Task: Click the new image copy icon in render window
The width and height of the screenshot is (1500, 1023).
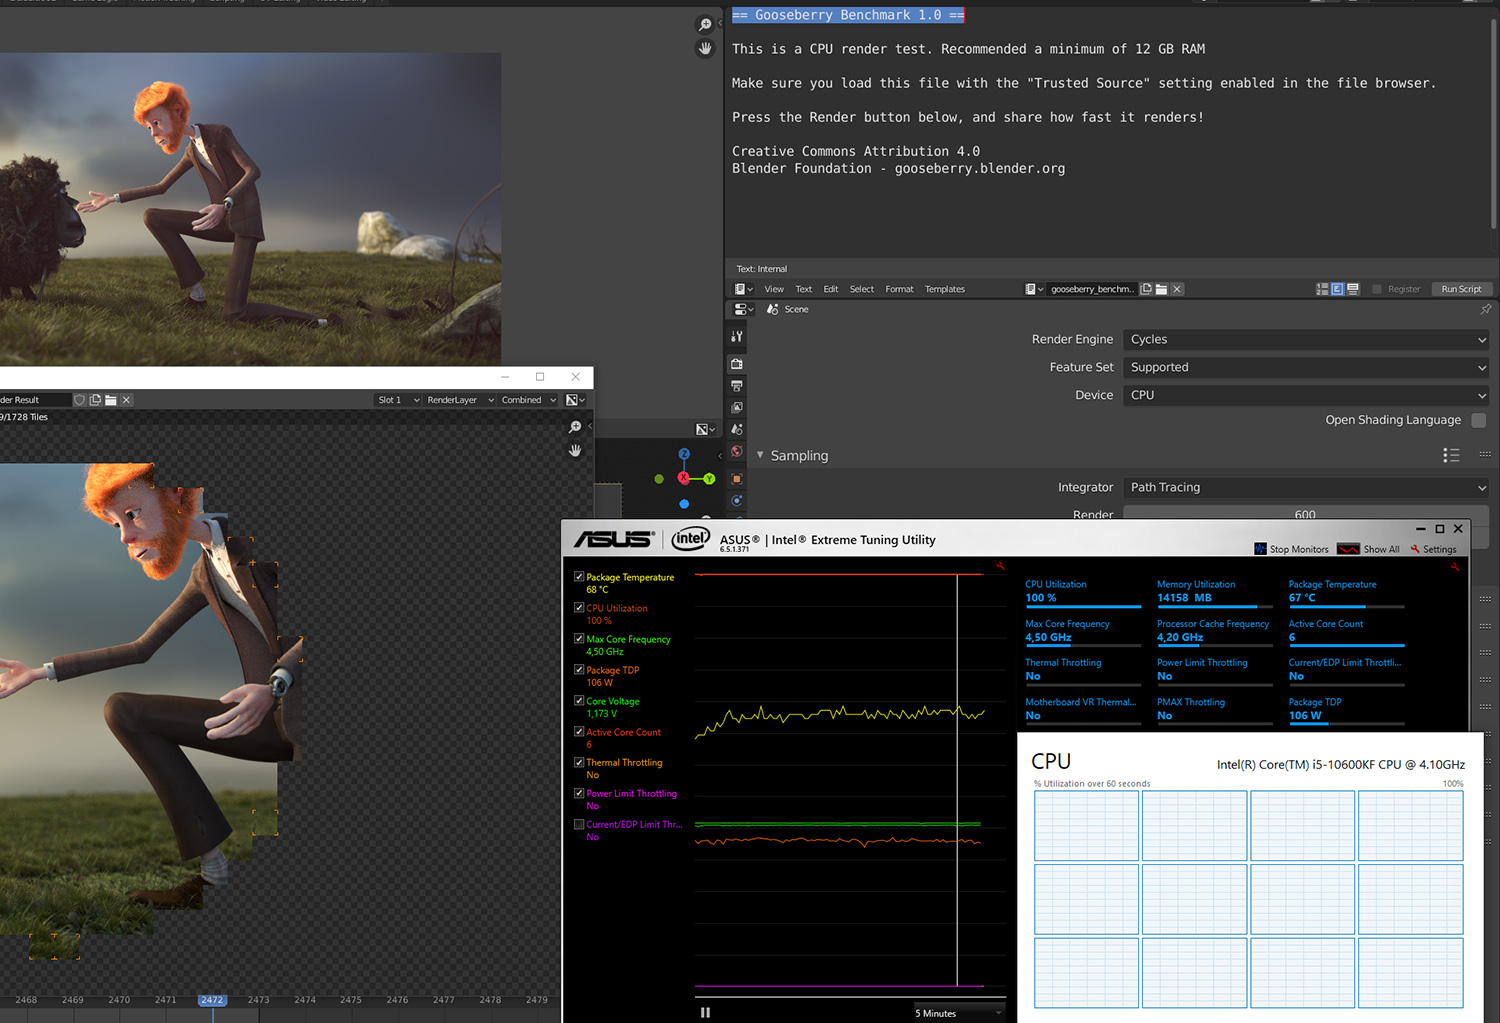Action: coord(95,400)
